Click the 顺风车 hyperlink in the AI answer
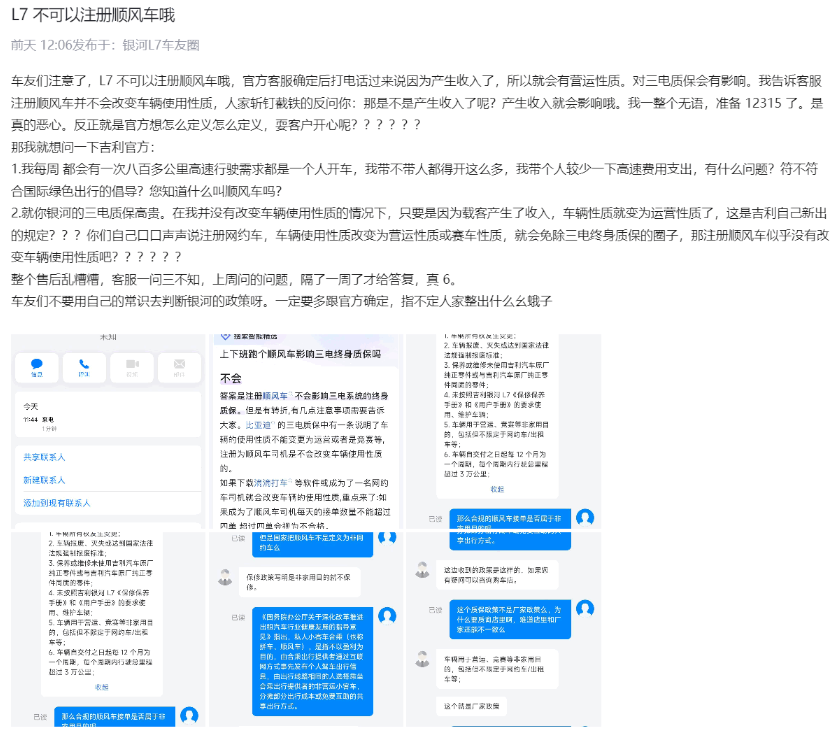The image size is (838, 739). click(x=275, y=396)
